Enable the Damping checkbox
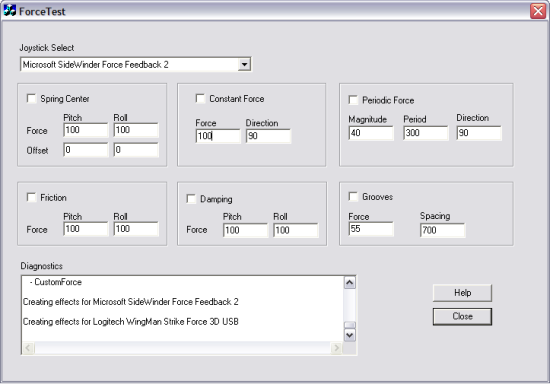Viewport: 550px width, 384px height. tap(191, 199)
